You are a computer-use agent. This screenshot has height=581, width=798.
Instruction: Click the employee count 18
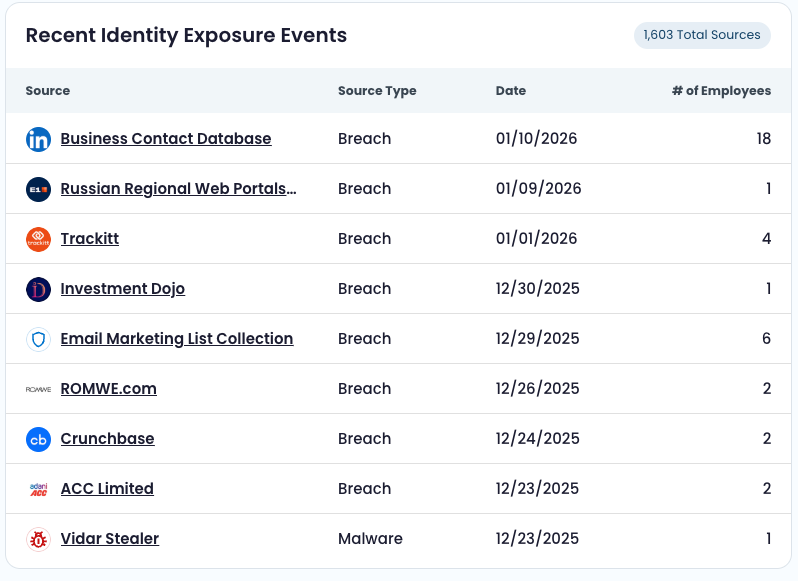point(763,138)
